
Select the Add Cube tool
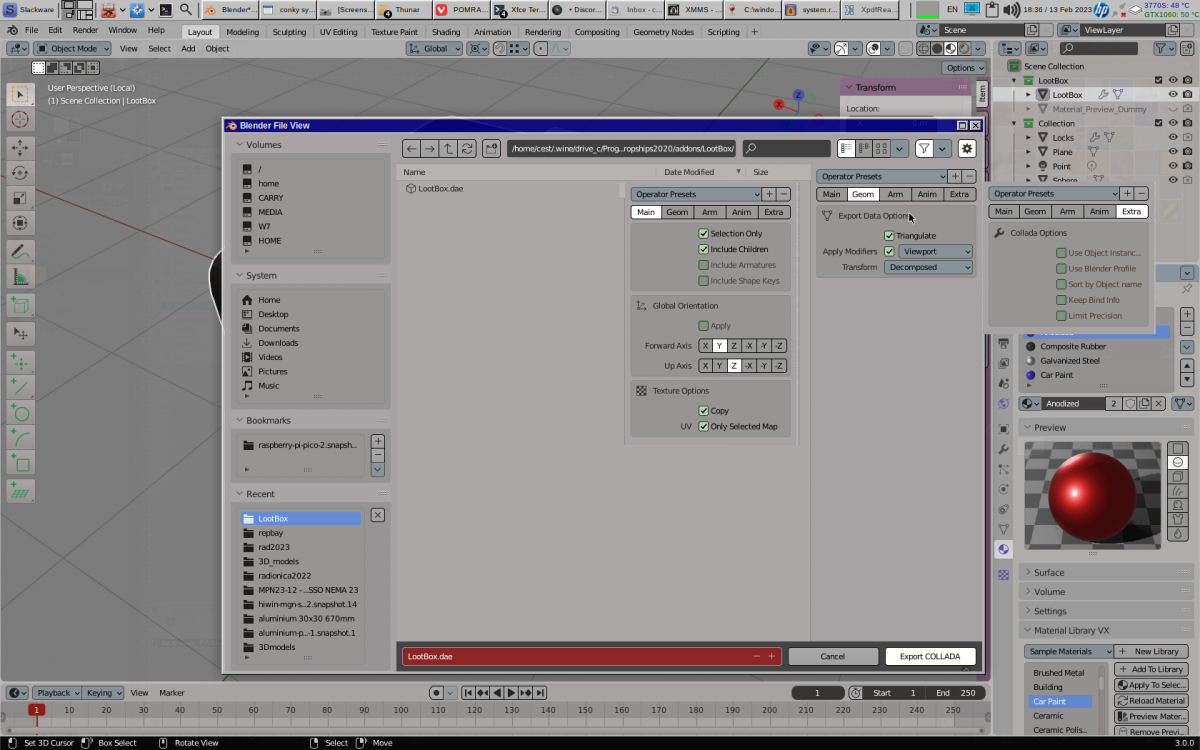tap(20, 305)
